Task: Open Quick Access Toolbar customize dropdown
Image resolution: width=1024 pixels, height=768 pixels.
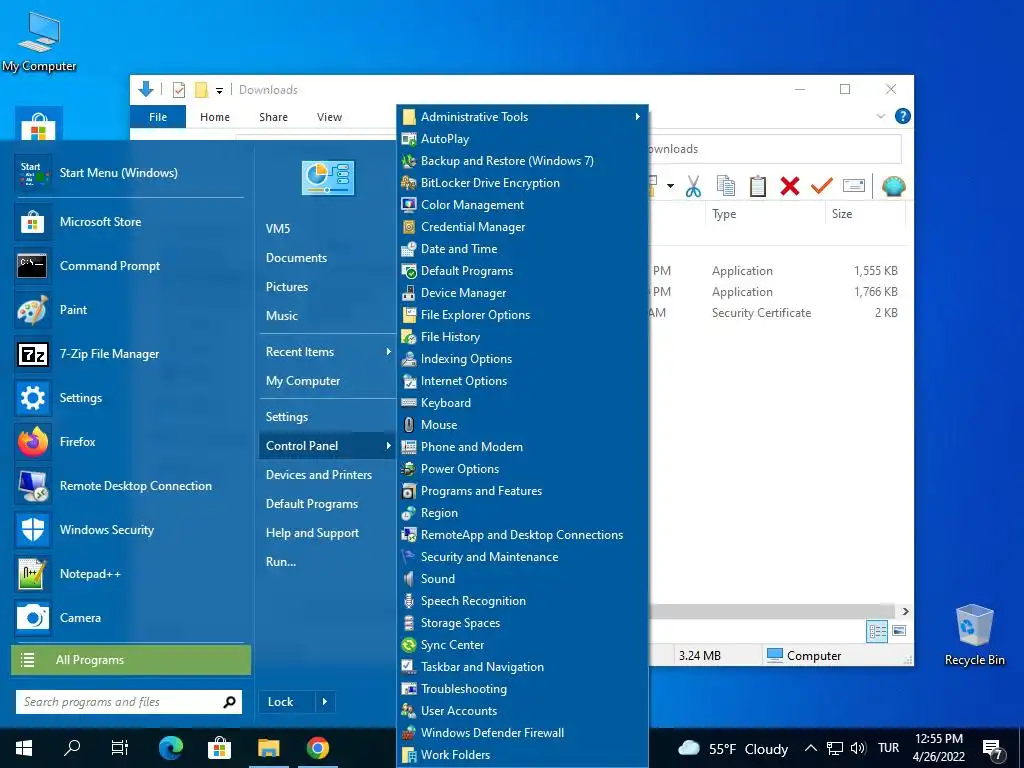Action: [x=219, y=91]
